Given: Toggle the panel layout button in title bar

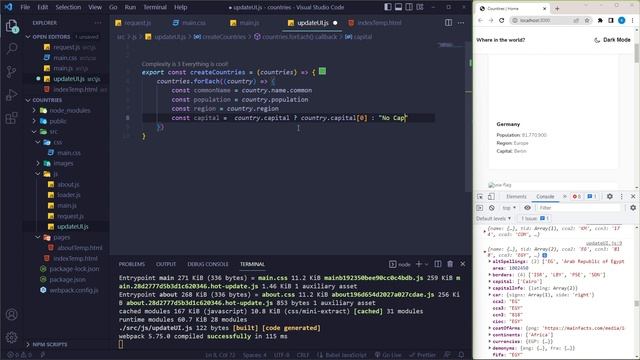Looking at the screenshot, I should point(398,7).
